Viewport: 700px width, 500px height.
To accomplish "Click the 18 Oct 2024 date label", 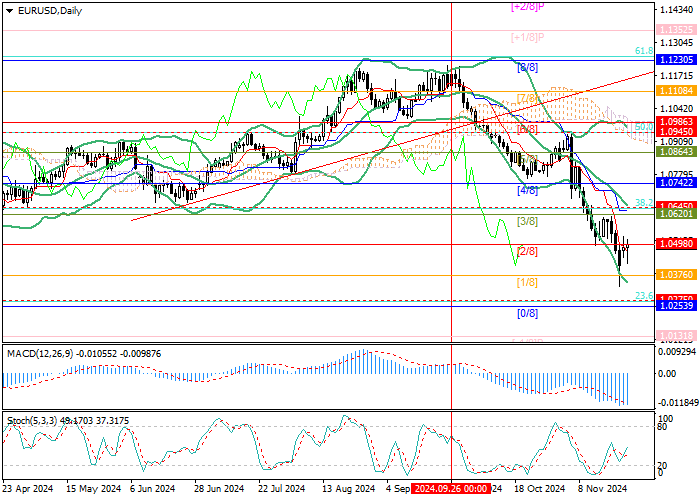I will (539, 489).
